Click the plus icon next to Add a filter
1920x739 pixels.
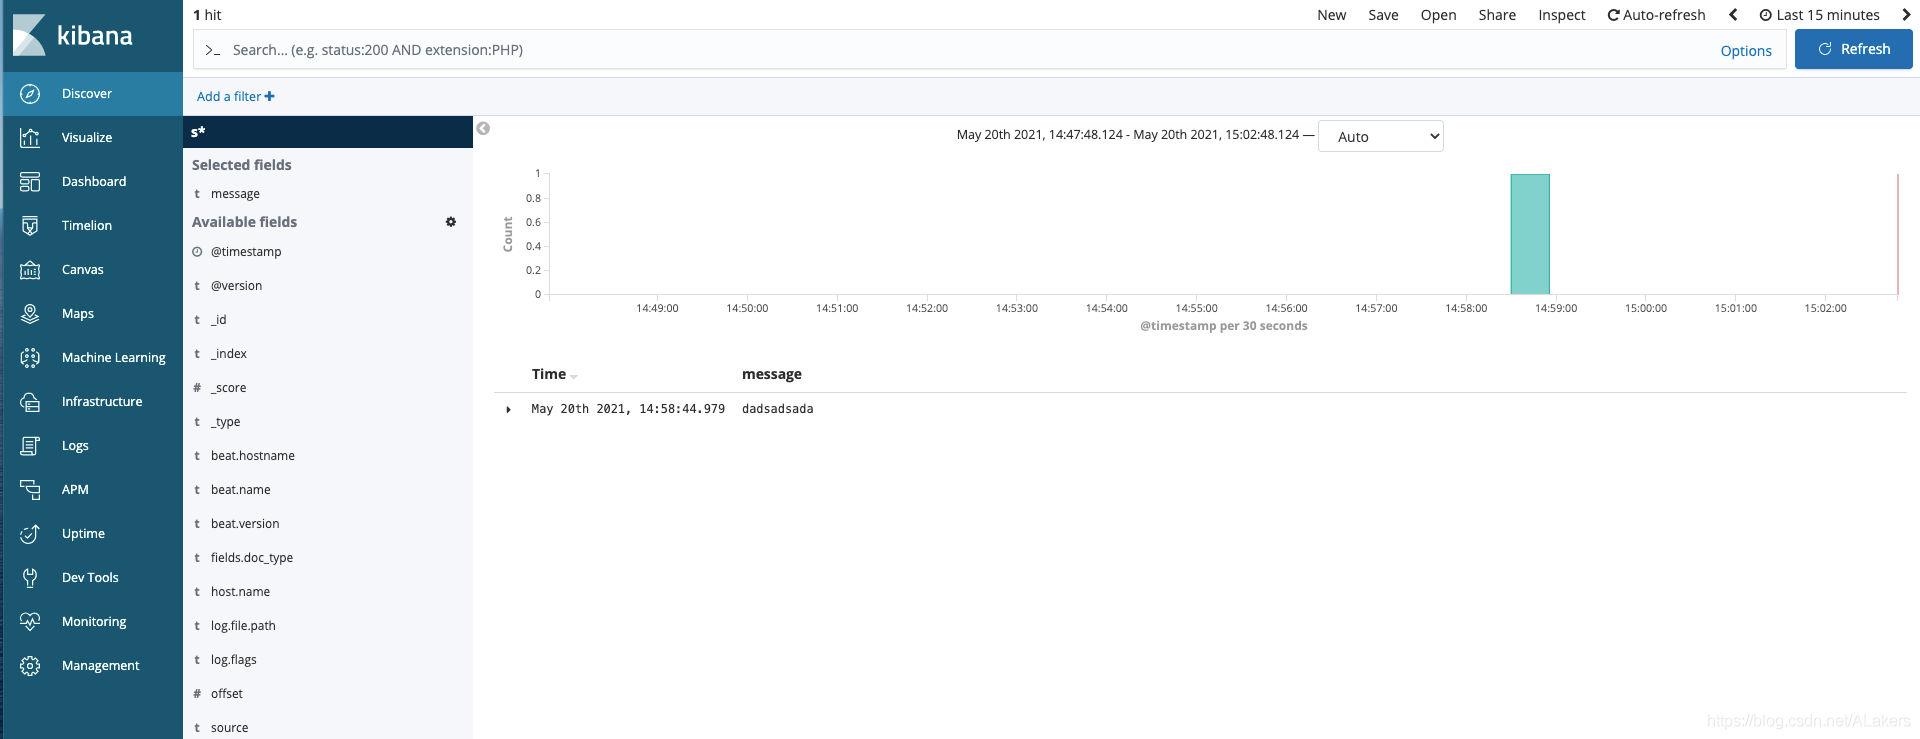point(270,96)
